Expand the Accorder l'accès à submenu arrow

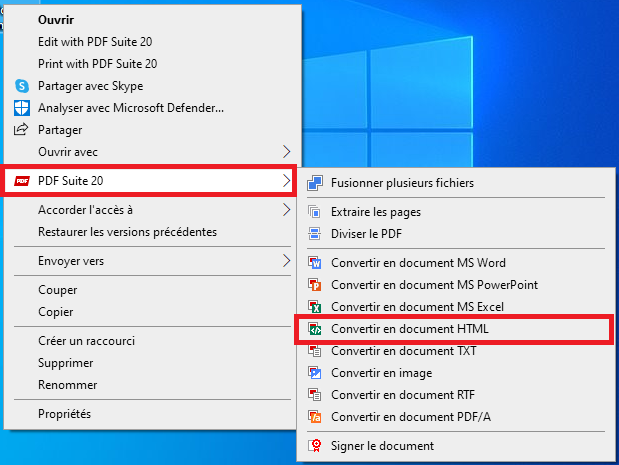[287, 210]
